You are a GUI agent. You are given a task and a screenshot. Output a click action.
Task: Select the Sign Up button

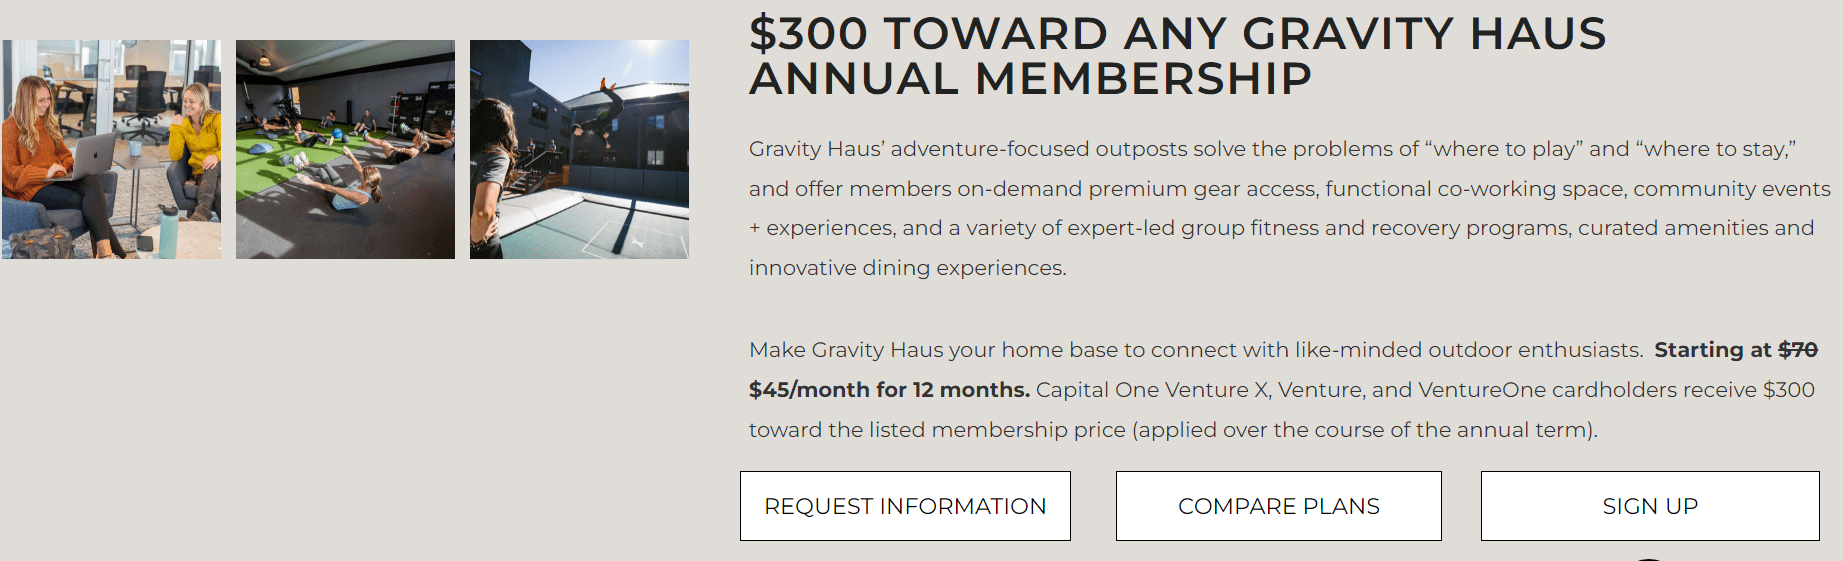click(x=1650, y=506)
